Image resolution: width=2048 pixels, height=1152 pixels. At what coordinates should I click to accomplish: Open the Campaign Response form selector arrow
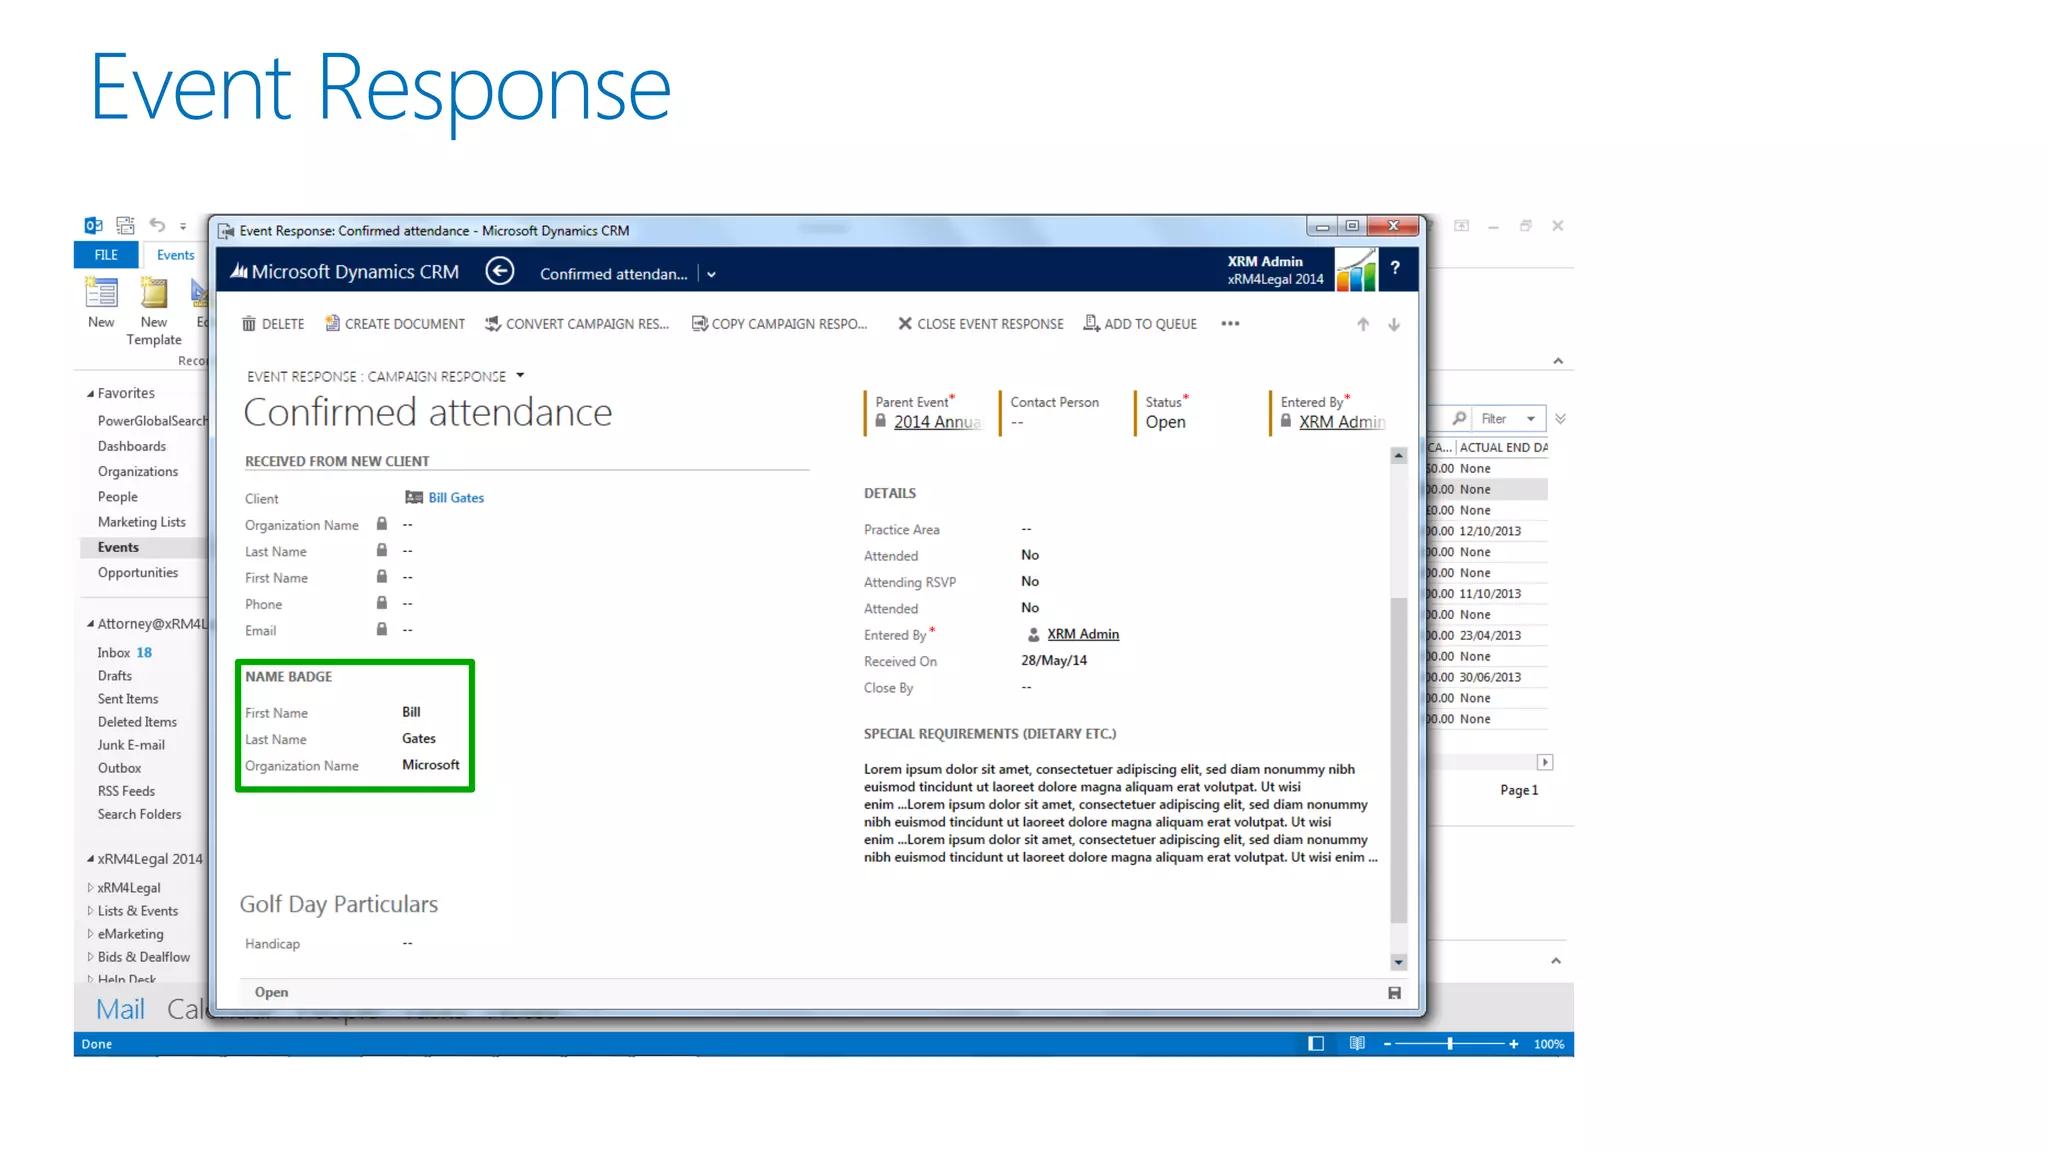click(x=520, y=376)
